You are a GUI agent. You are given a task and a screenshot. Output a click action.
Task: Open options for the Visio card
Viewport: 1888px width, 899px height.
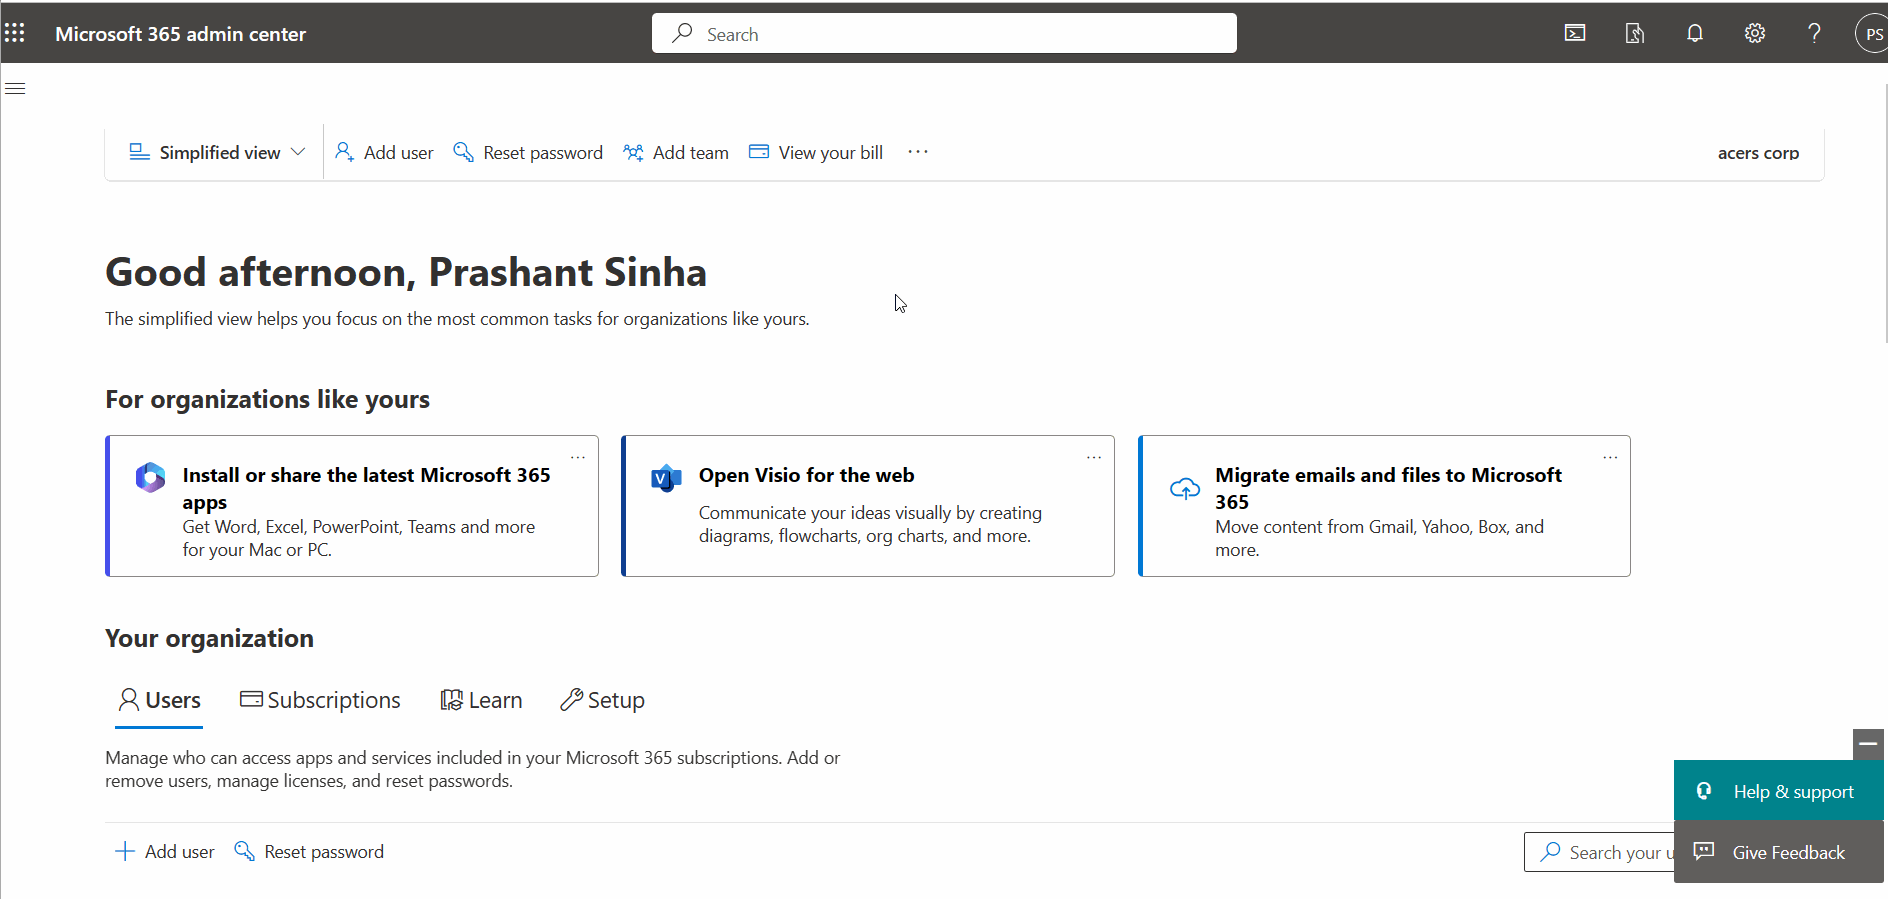(x=1094, y=457)
